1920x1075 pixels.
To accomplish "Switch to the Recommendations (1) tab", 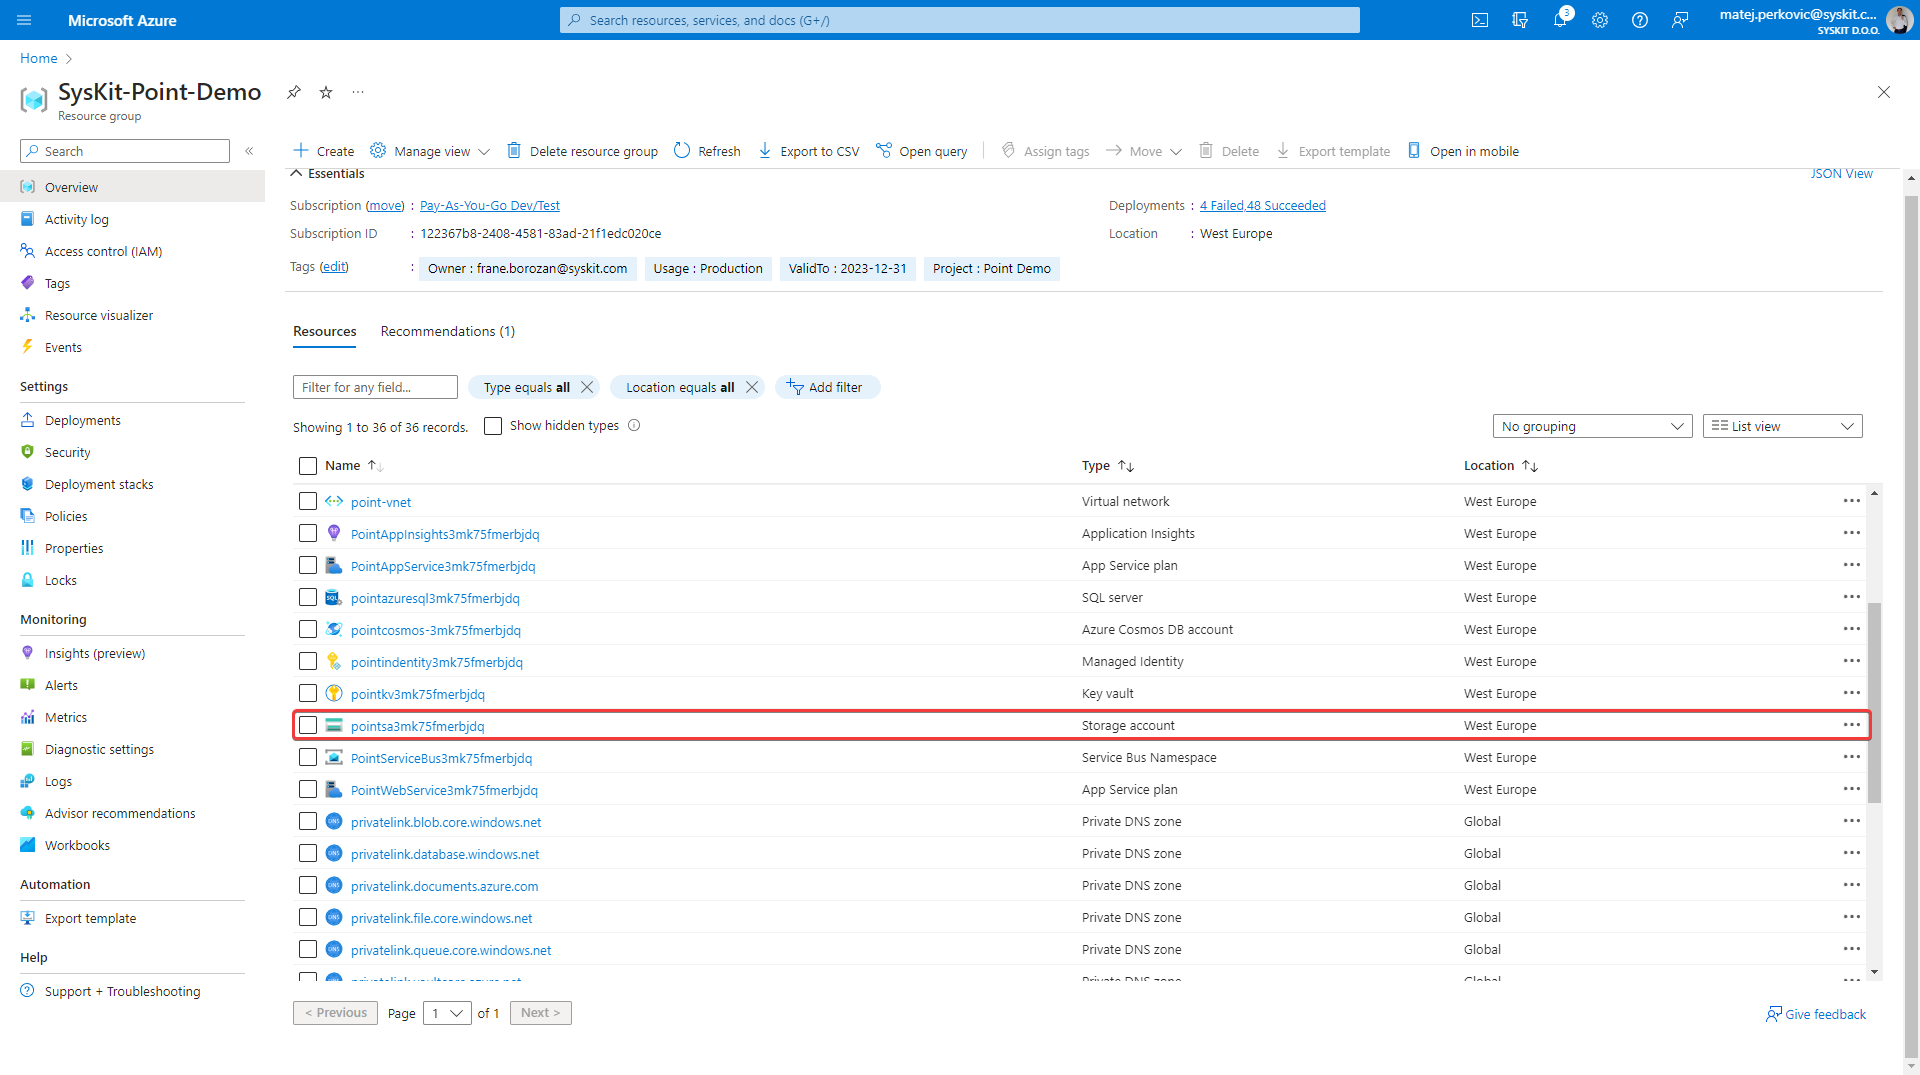I will click(x=447, y=331).
